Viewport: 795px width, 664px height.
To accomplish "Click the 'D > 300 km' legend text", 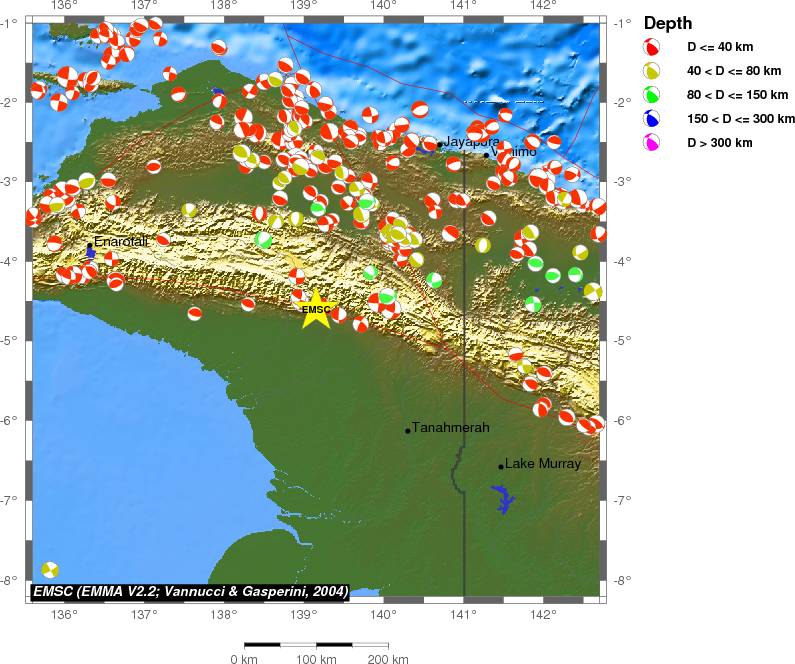I will click(x=720, y=143).
